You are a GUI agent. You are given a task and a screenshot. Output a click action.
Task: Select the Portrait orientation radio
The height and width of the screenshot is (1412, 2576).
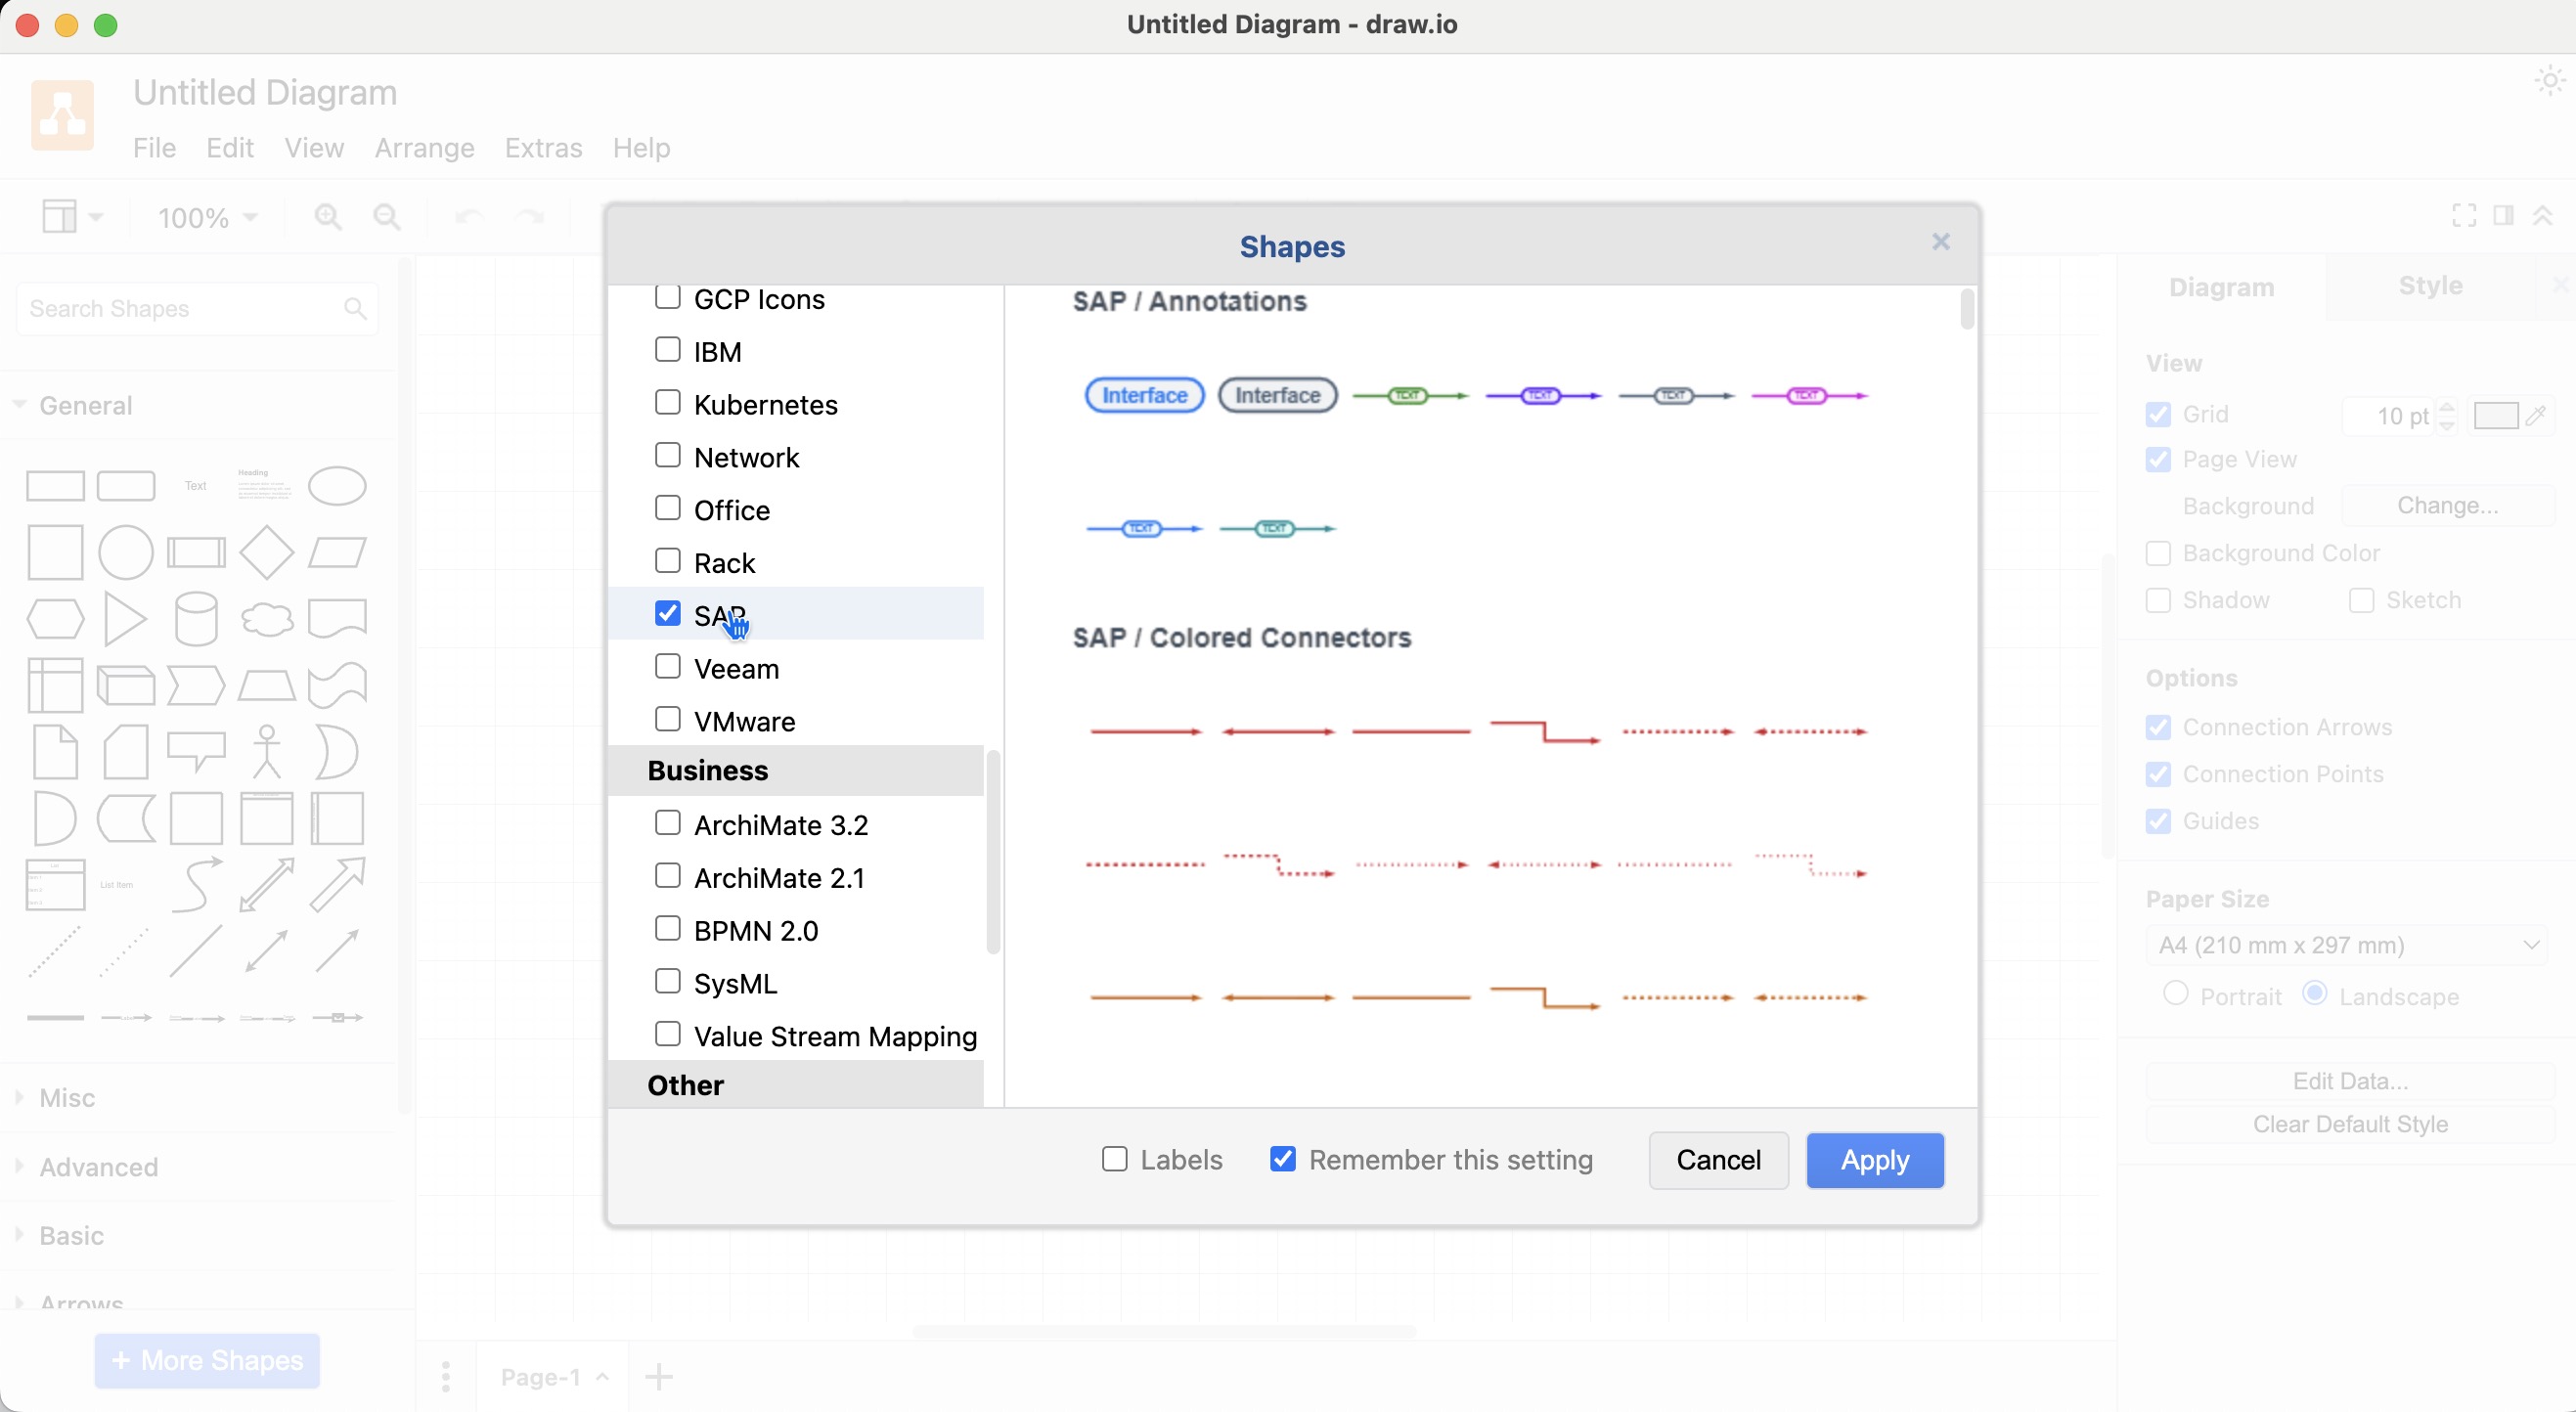pos(2175,994)
